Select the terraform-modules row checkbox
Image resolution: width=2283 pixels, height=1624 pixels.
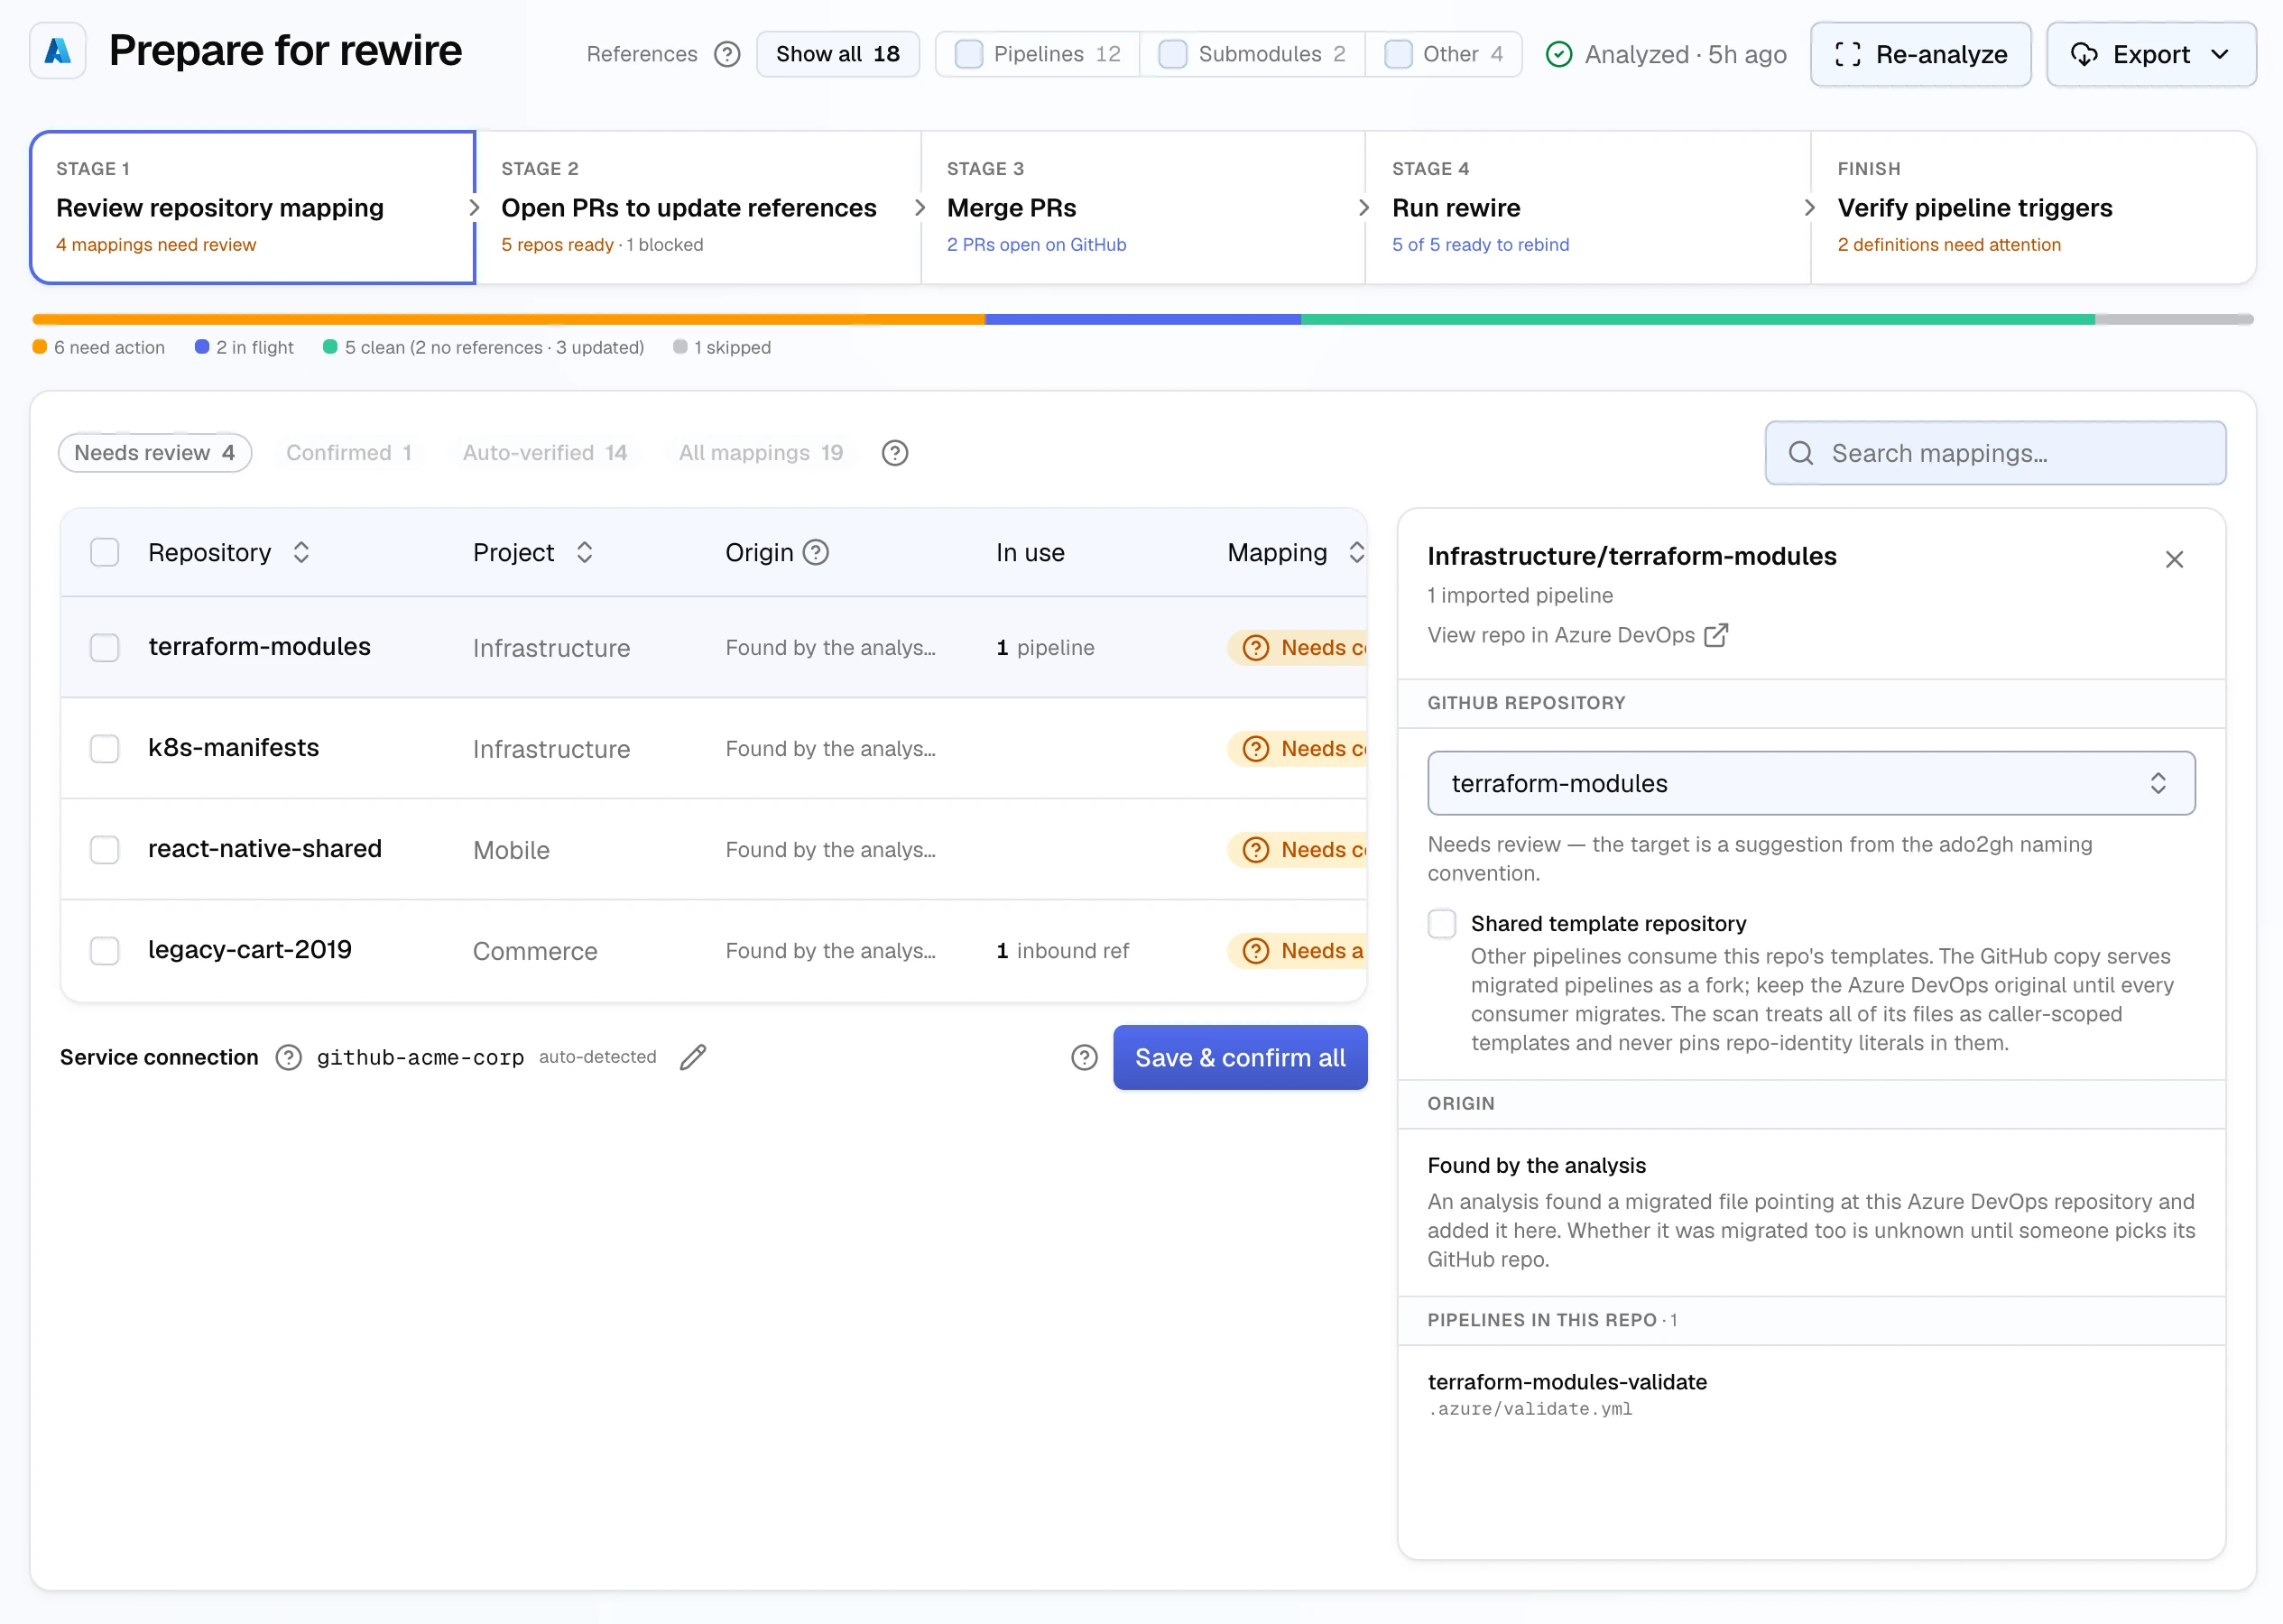[105, 647]
